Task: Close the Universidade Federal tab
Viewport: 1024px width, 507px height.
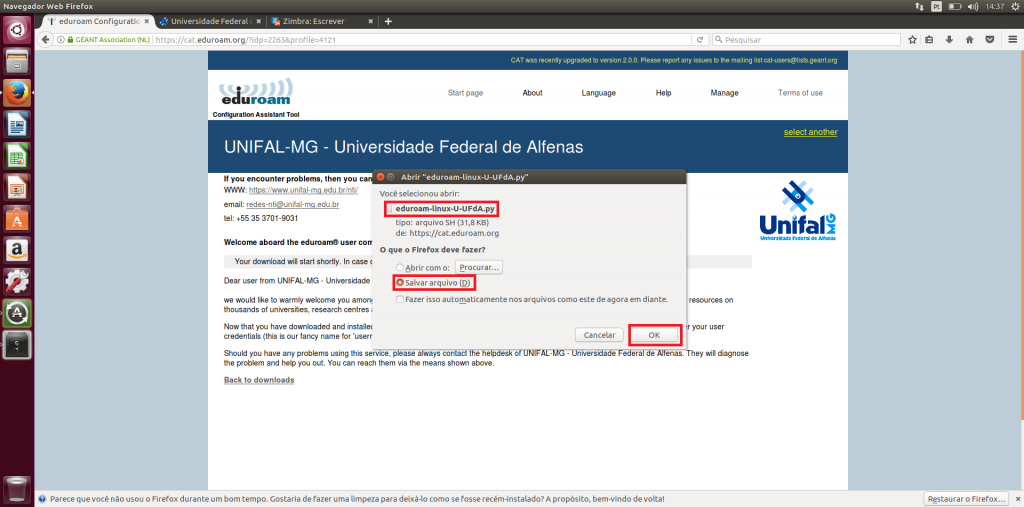Action: pyautogui.click(x=258, y=21)
